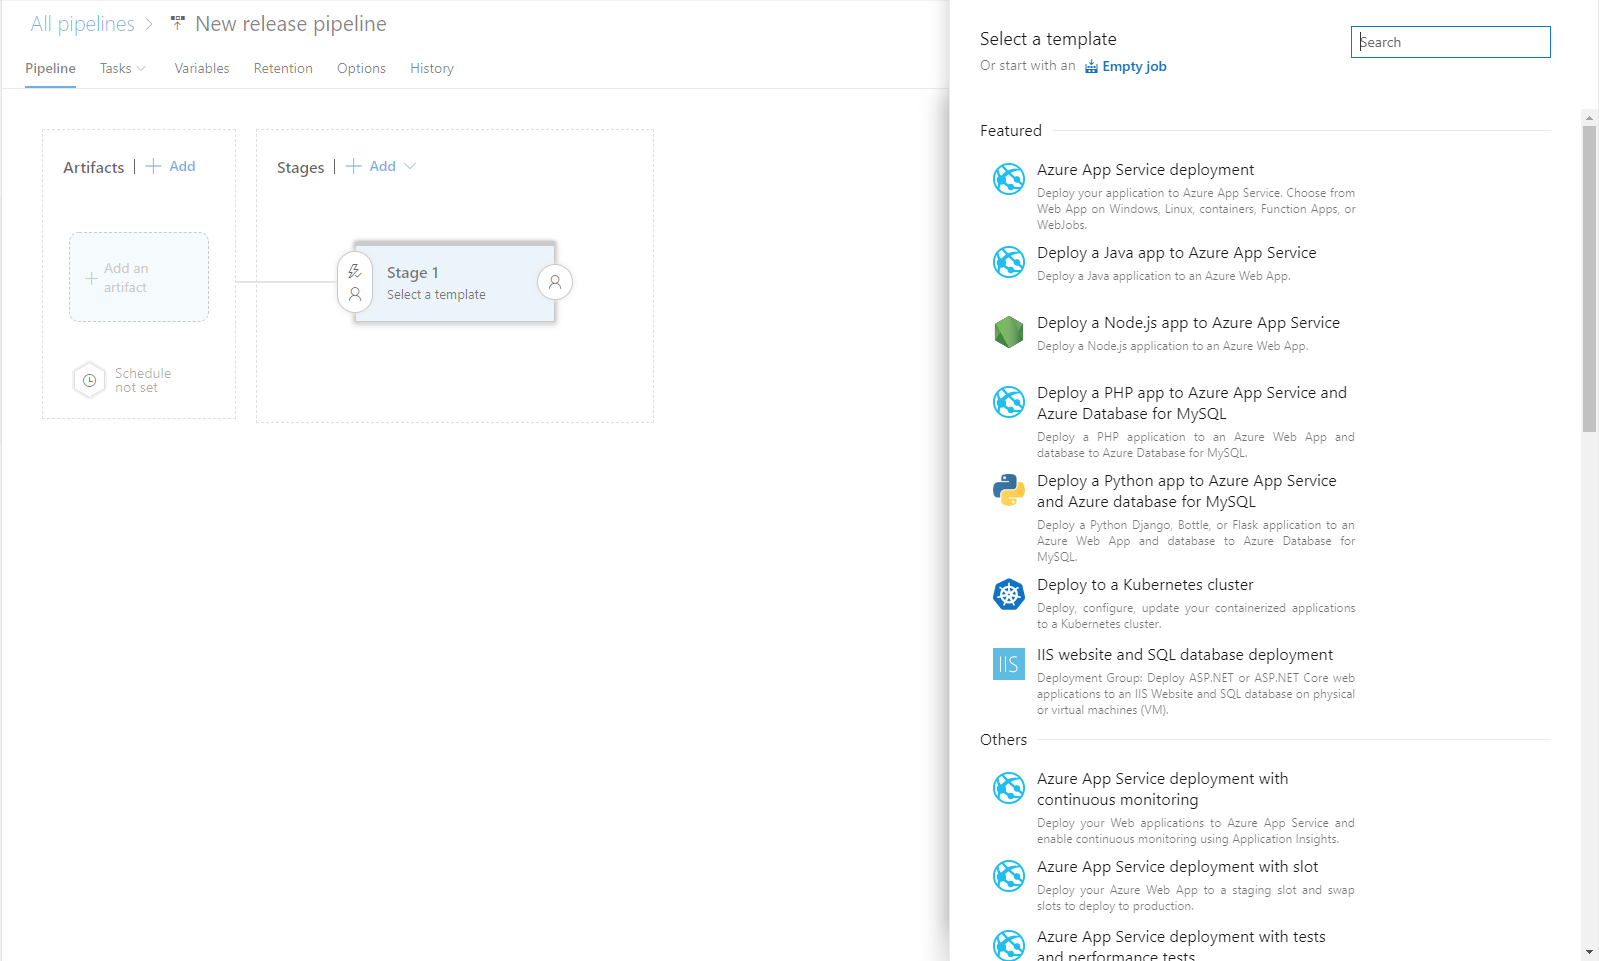Click the Azure App Service deployment icon
1599x961 pixels.
tap(1008, 179)
